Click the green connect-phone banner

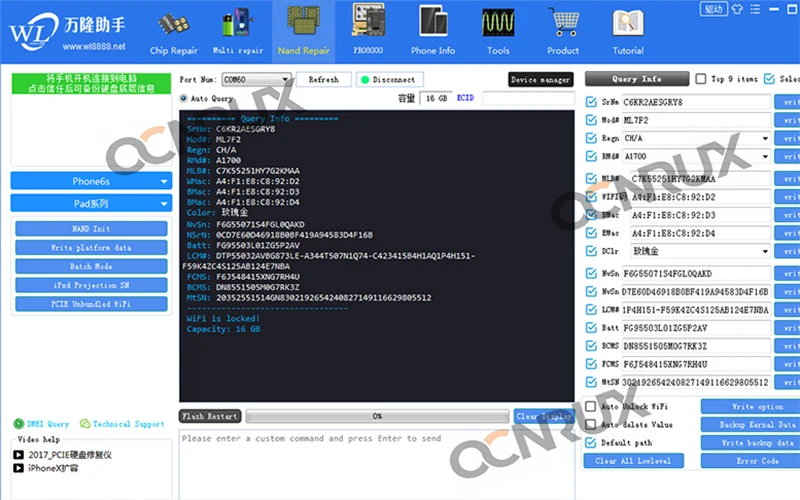91,84
